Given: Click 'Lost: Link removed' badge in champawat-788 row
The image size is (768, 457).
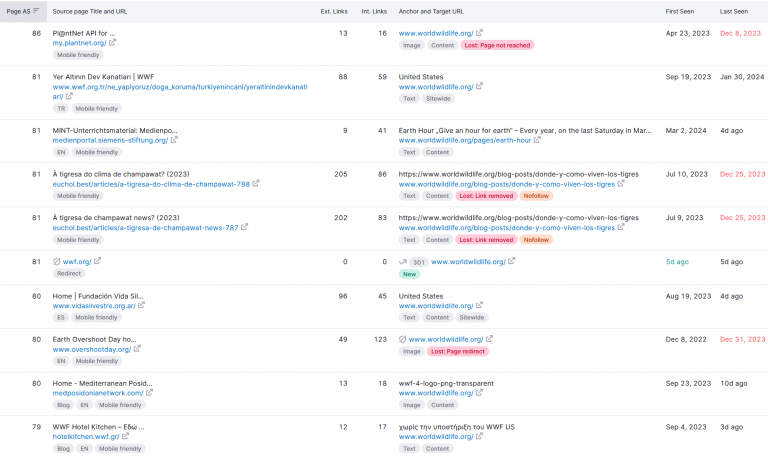Looking at the screenshot, I should (x=486, y=196).
